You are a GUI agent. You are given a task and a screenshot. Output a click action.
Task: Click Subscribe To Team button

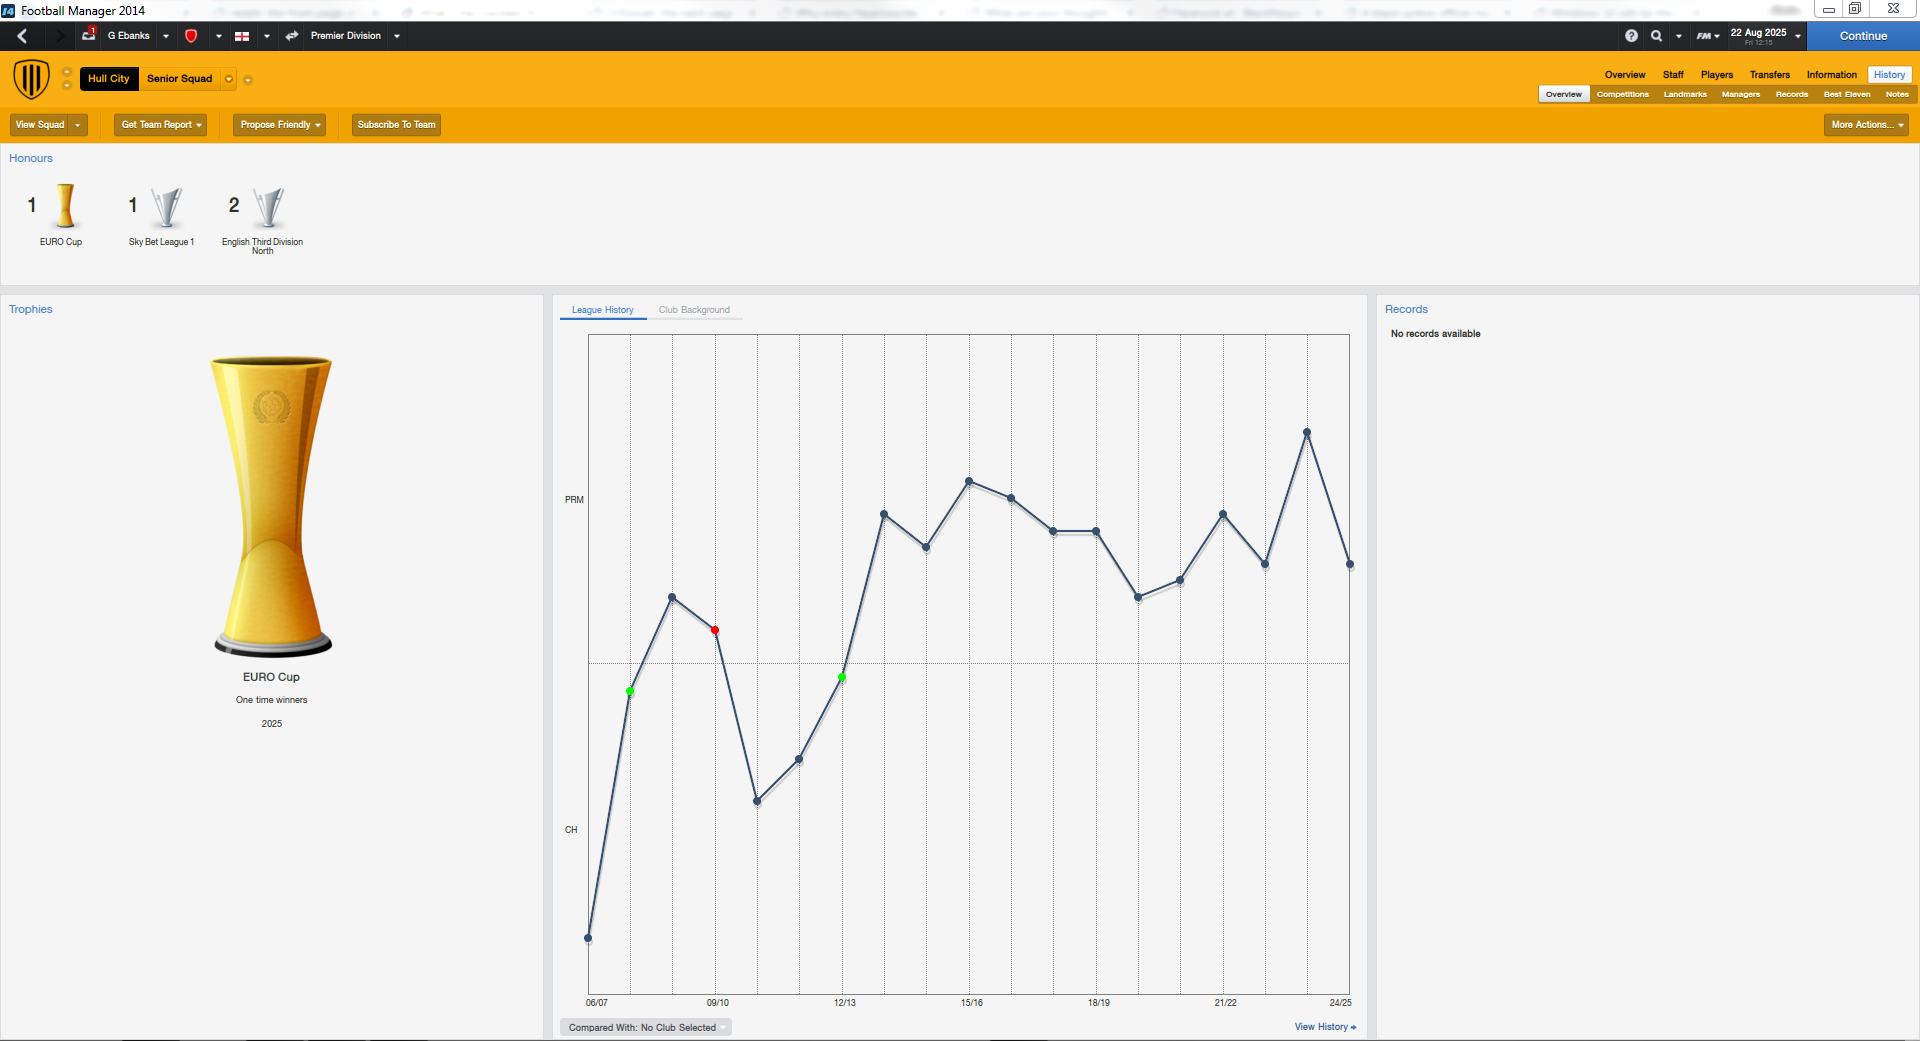396,125
